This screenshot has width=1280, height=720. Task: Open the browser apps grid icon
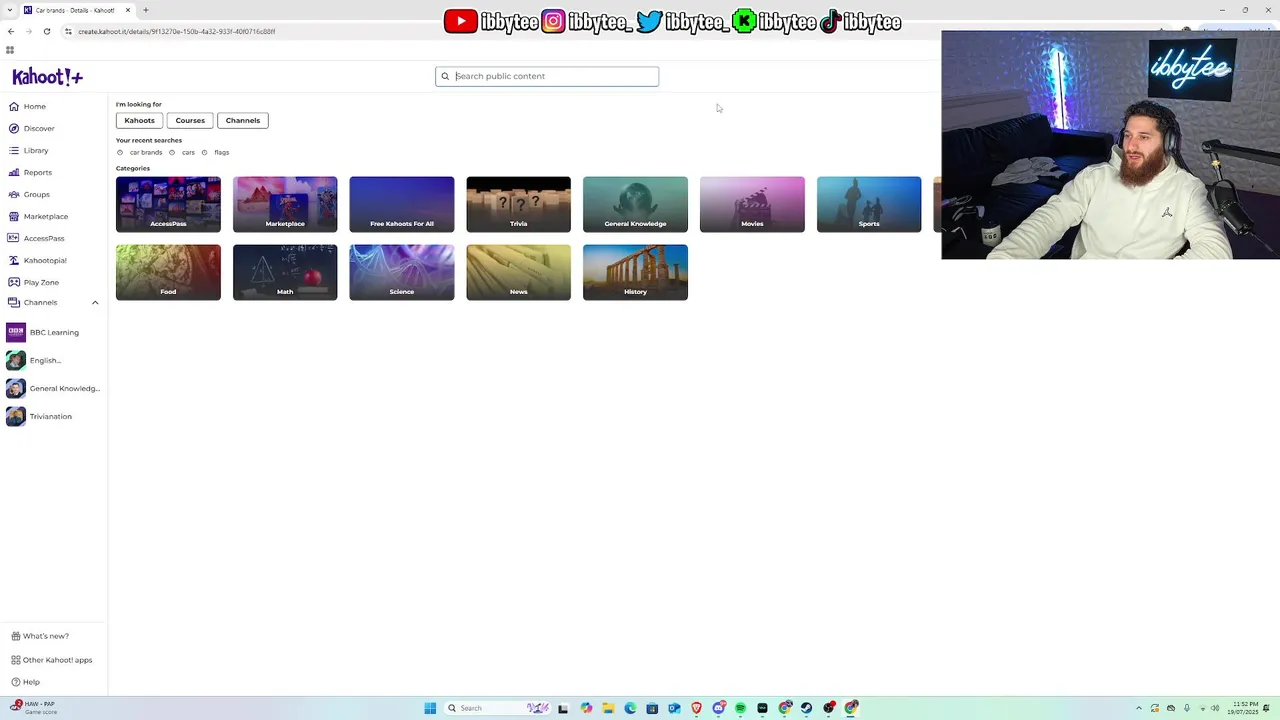coord(10,50)
